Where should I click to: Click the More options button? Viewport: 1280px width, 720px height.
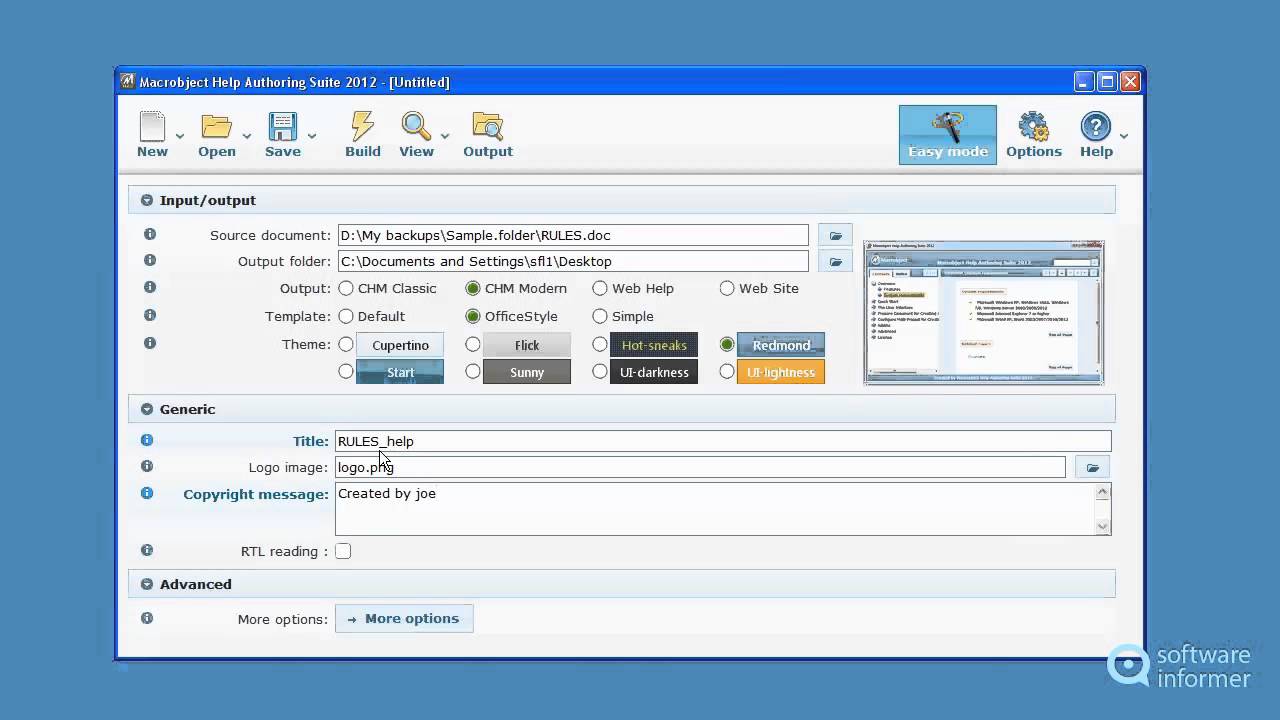404,618
